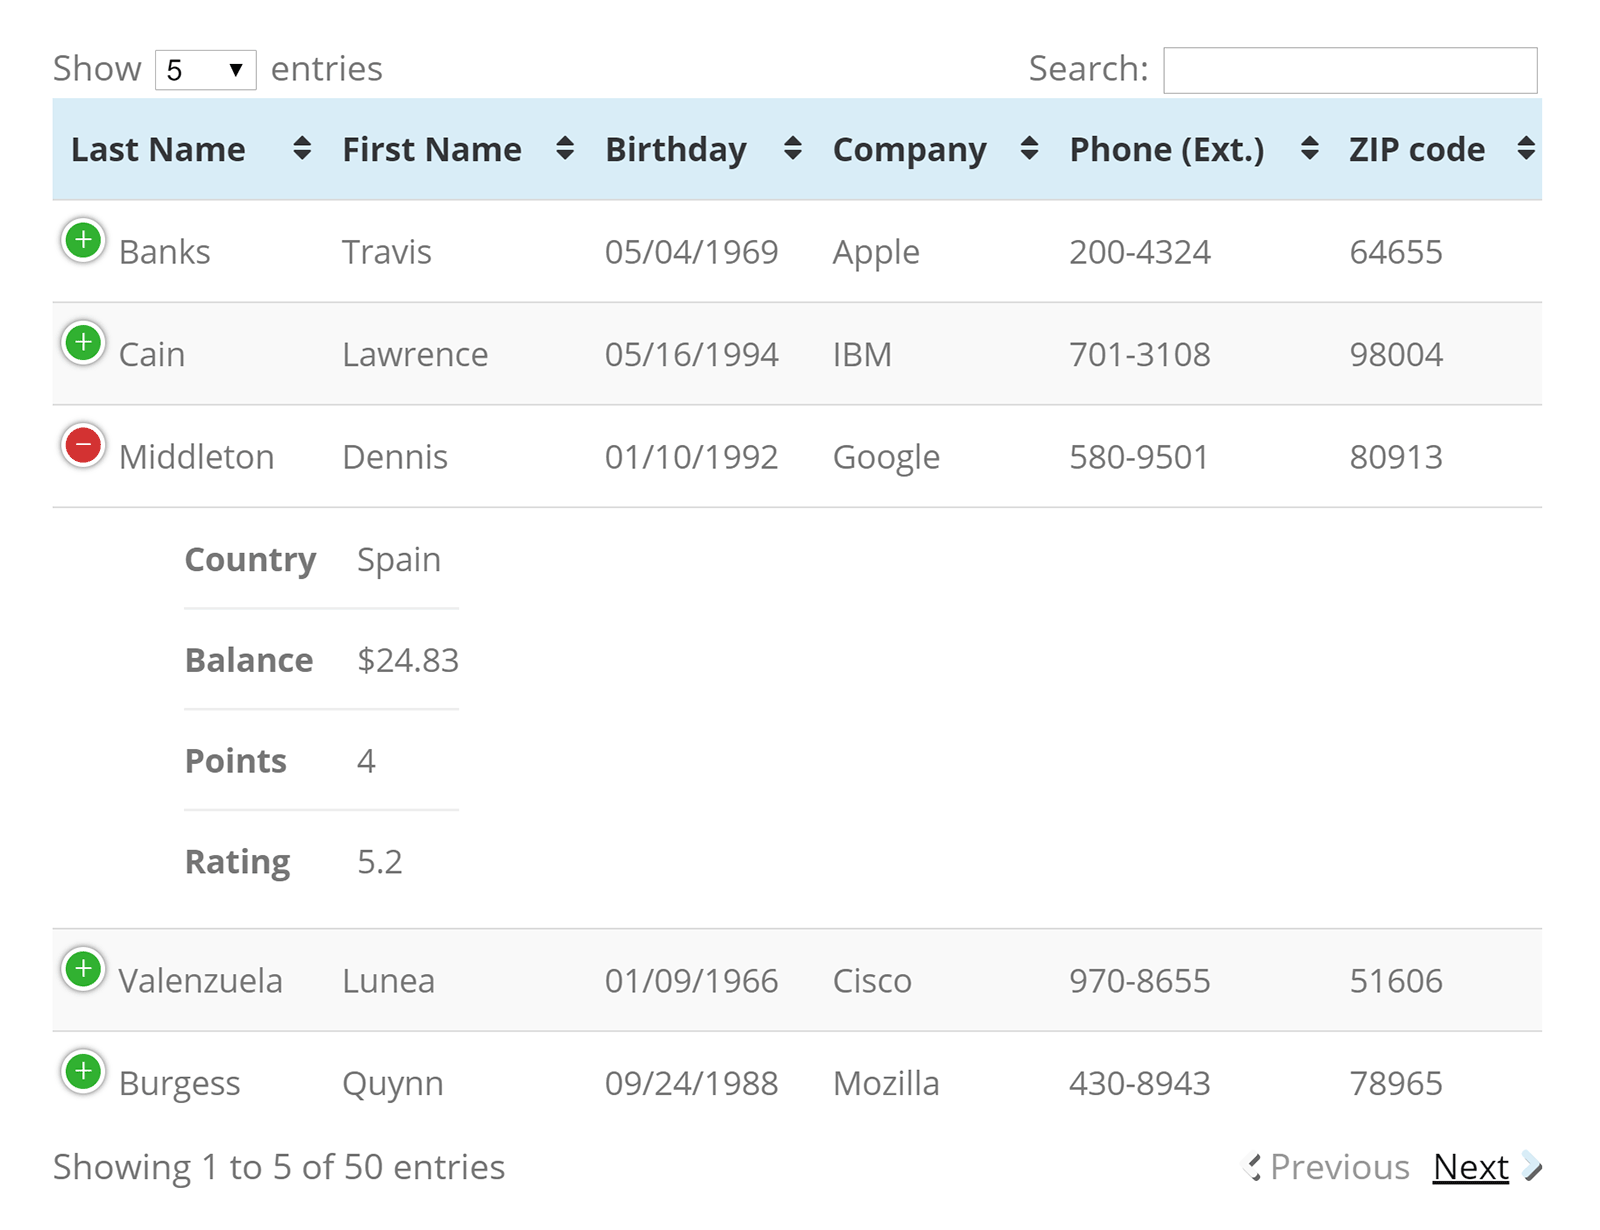The width and height of the screenshot is (1600, 1230).
Task: Expand the Cain row details
Action: click(x=84, y=342)
